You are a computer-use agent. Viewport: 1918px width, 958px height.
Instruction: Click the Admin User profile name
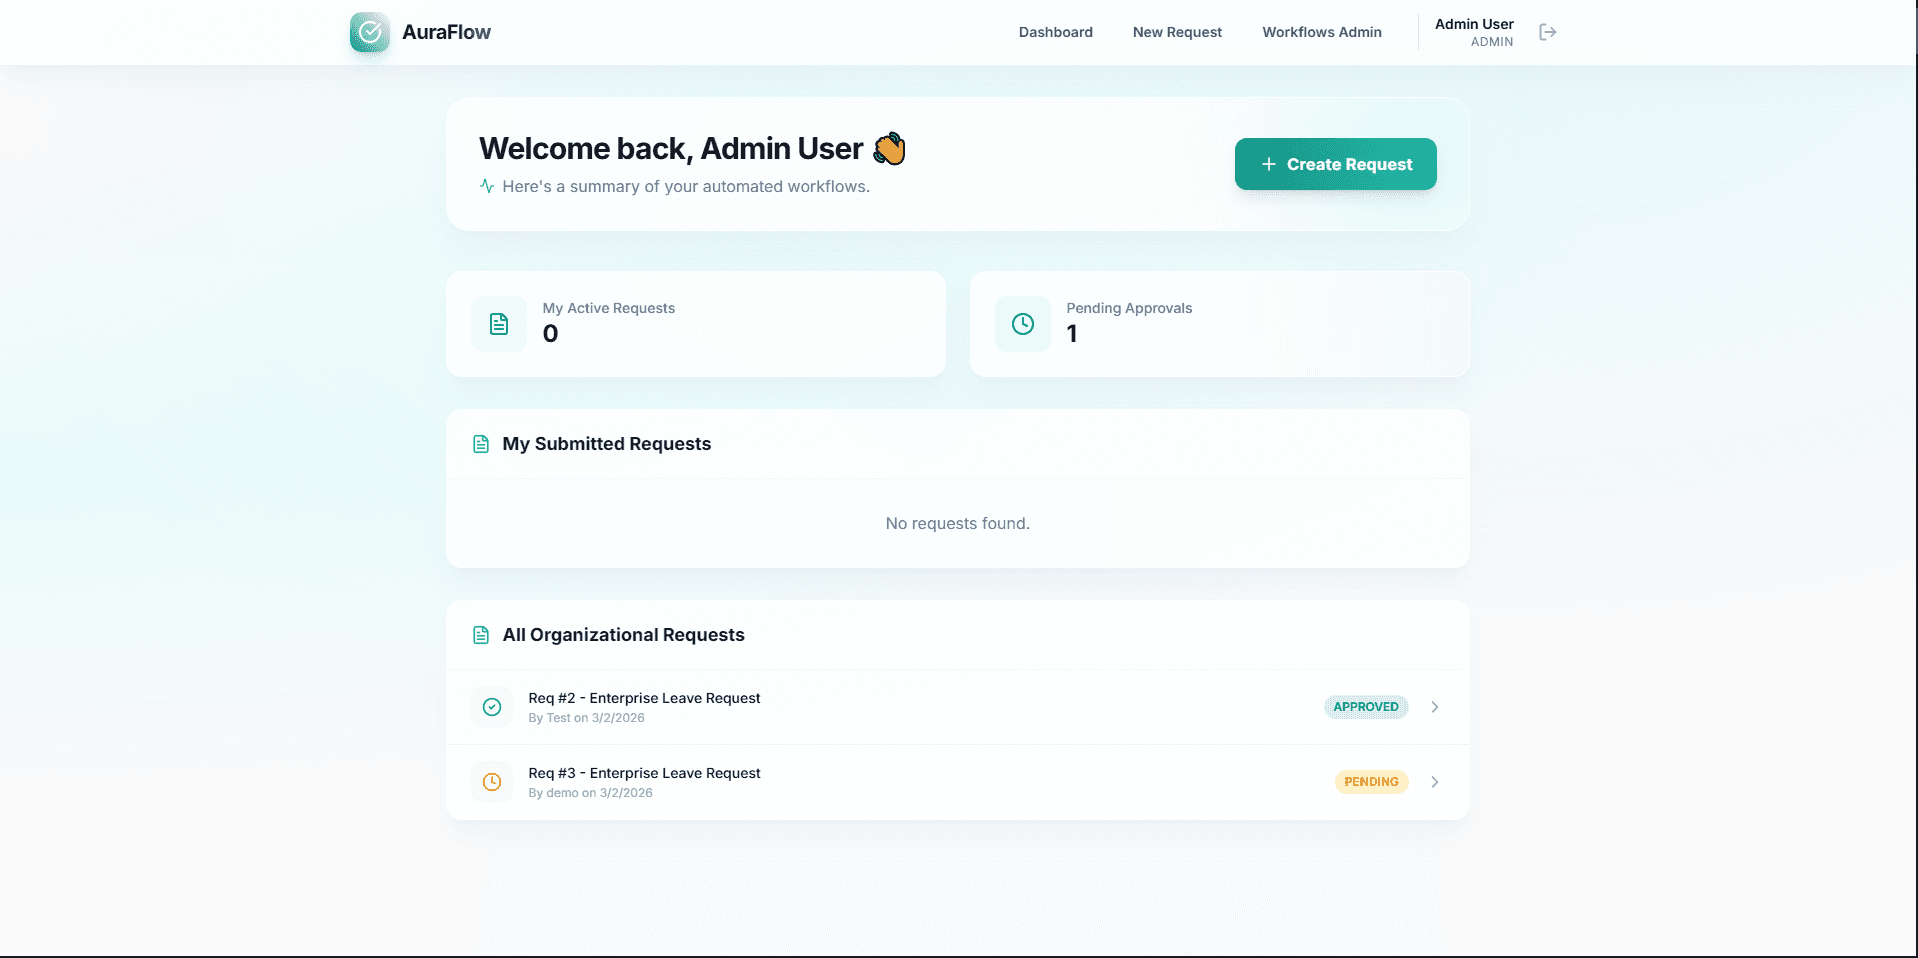point(1473,24)
